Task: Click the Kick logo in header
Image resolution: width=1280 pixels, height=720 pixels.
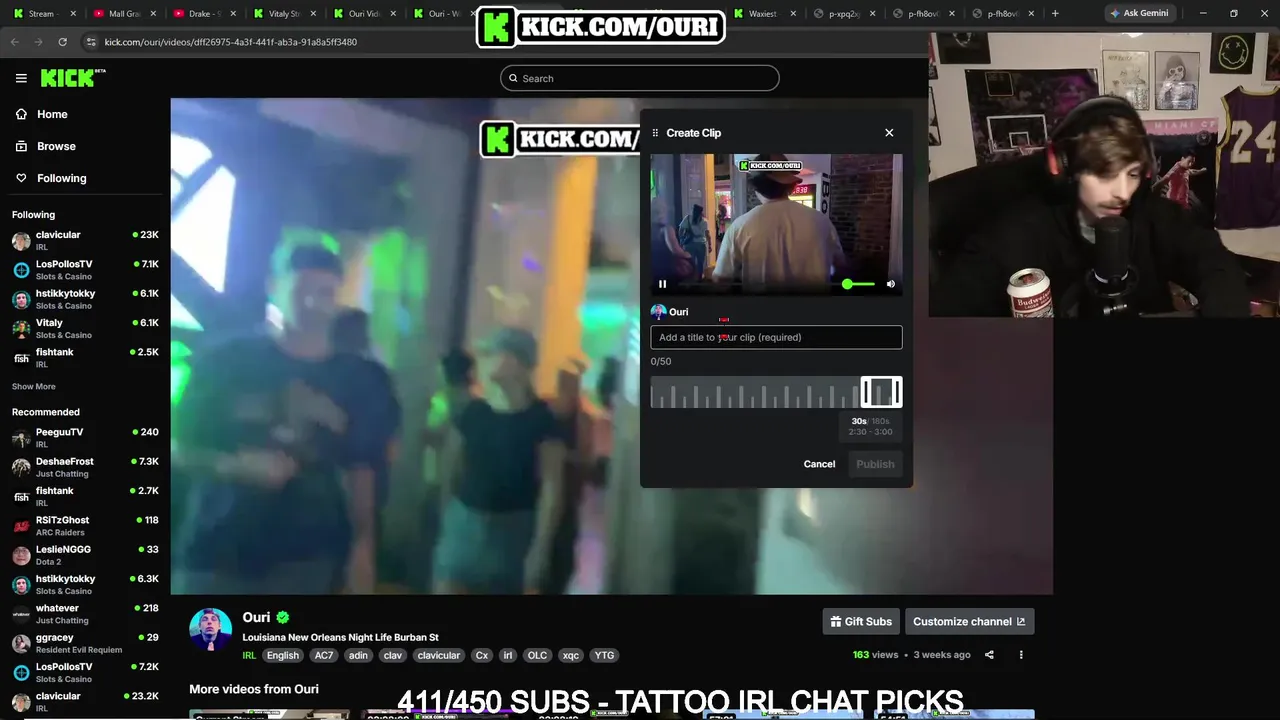Action: [x=73, y=78]
